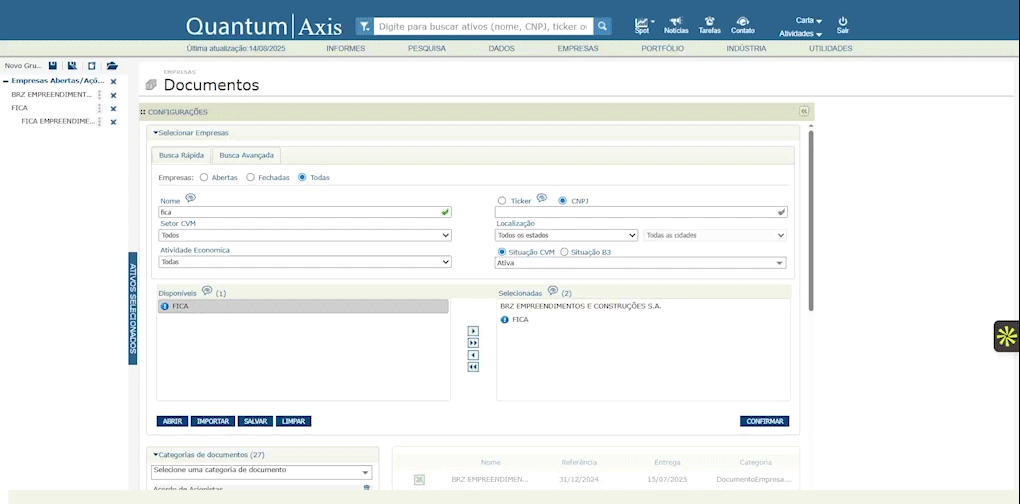Screen dimensions: 1020x504
Task: Select BRZ EMPREENDIMENTOS E CONSTRUÇÕES S.A. in Selecionadas
Action: pos(580,306)
